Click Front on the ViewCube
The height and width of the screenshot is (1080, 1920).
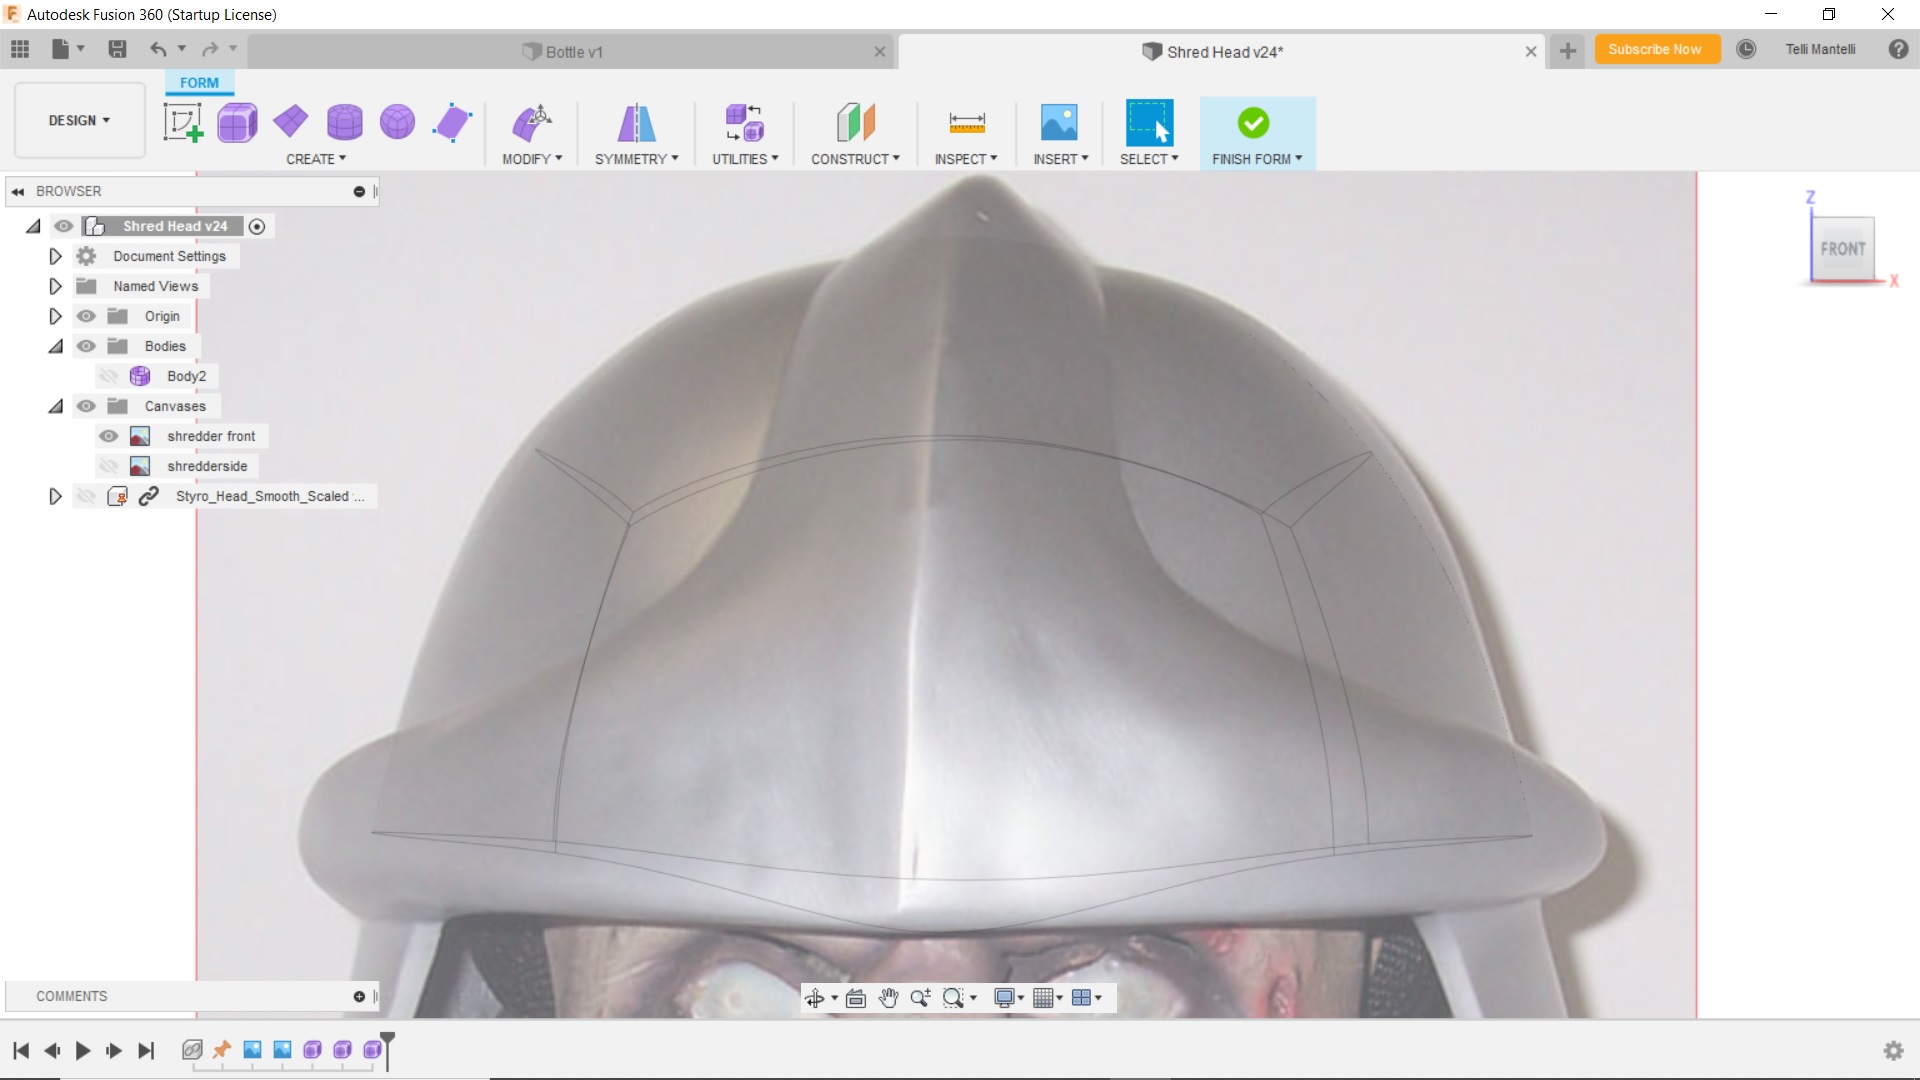click(x=1843, y=249)
